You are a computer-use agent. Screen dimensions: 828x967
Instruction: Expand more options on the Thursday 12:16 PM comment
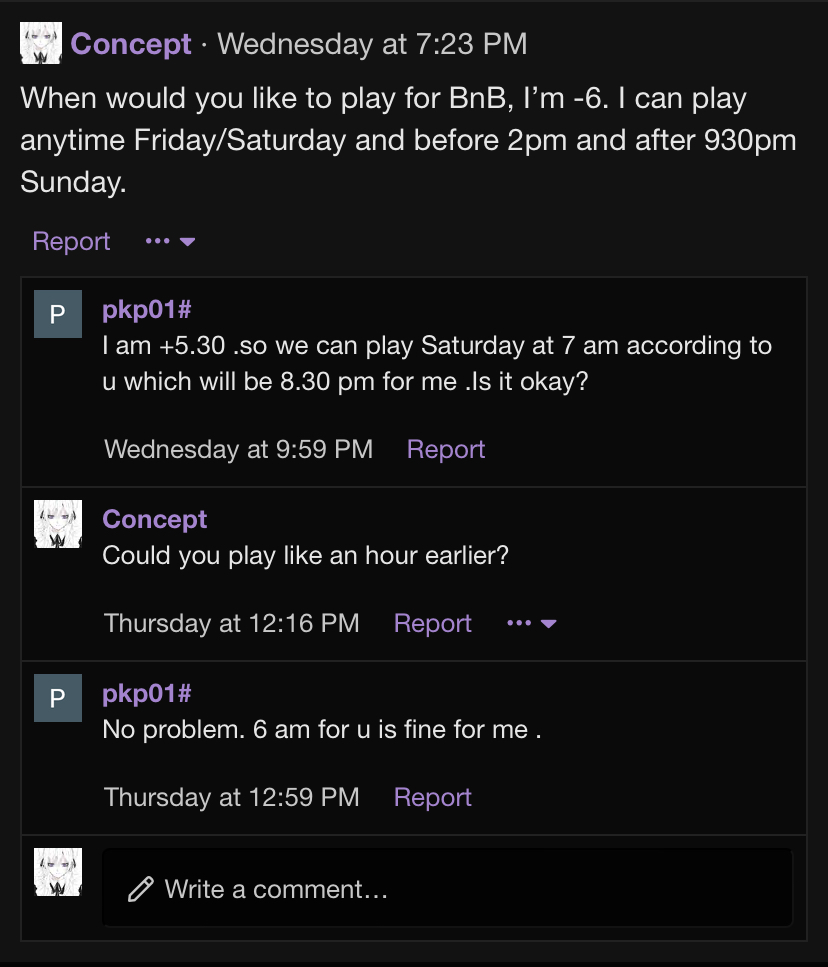[x=532, y=623]
